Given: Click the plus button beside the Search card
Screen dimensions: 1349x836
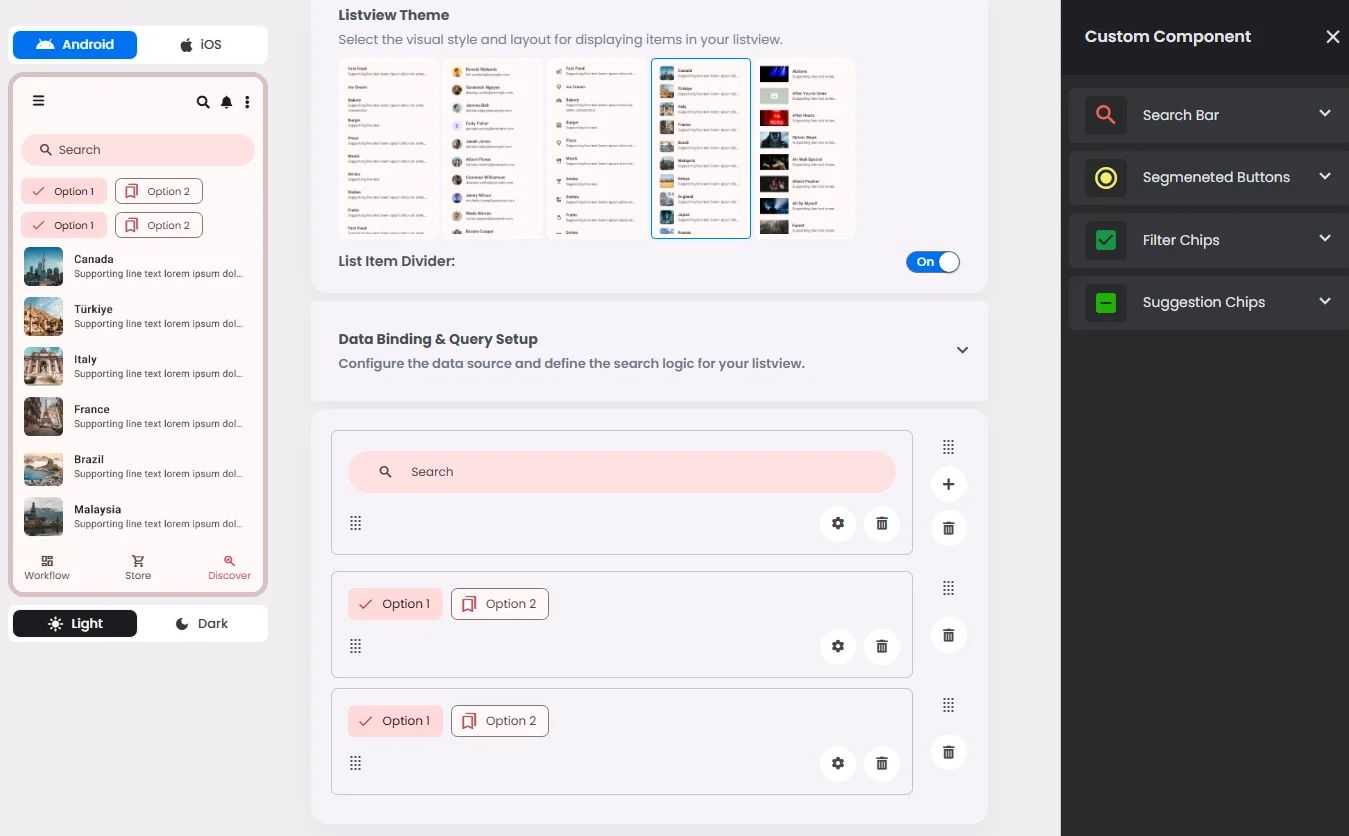Looking at the screenshot, I should [949, 485].
